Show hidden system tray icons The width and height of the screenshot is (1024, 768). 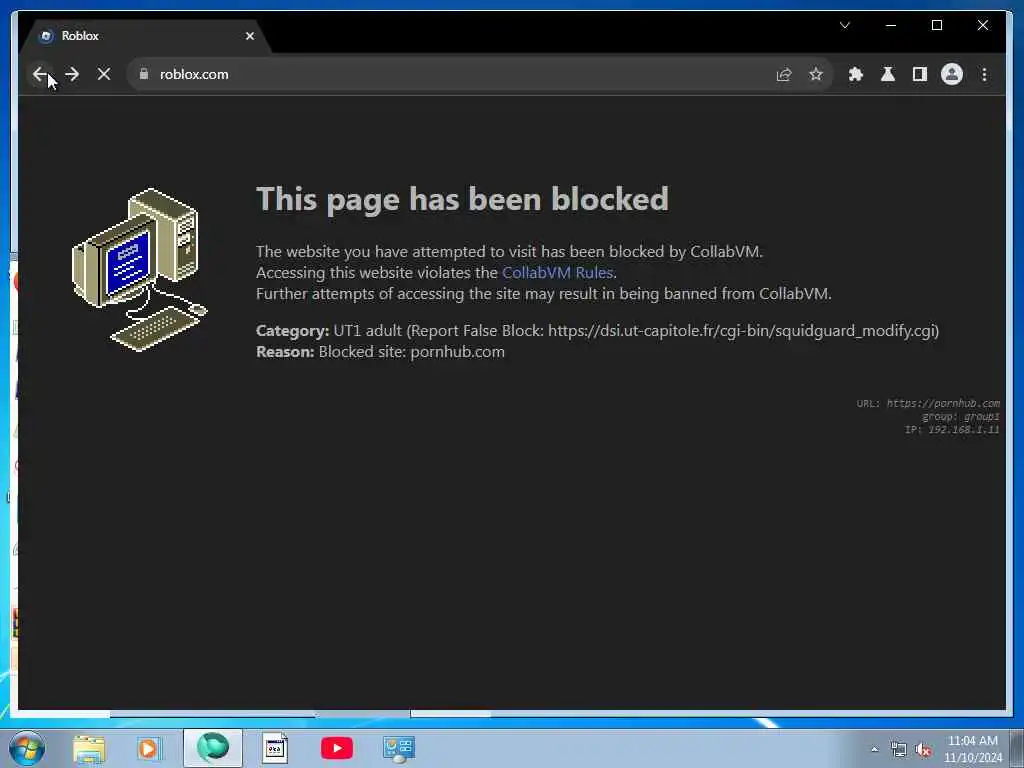point(874,750)
